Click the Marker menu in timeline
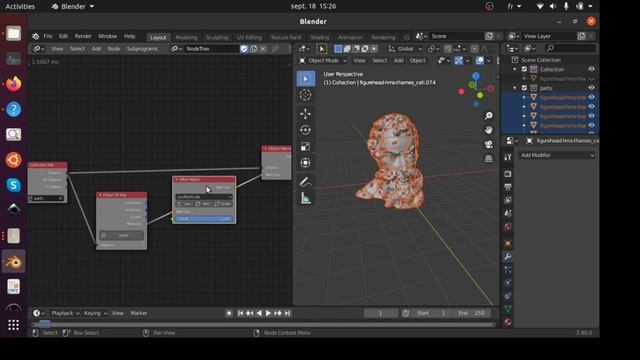Screen dimensions: 640x360 click(139, 313)
